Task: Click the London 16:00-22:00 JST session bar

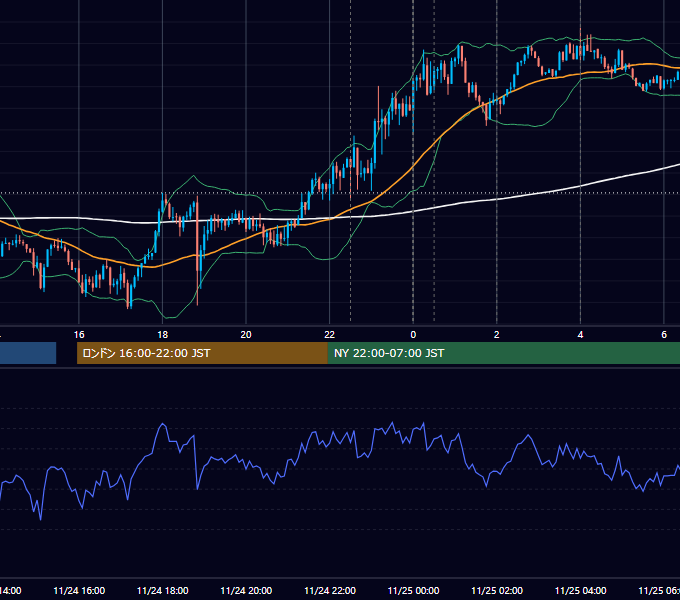Action: pos(202,353)
